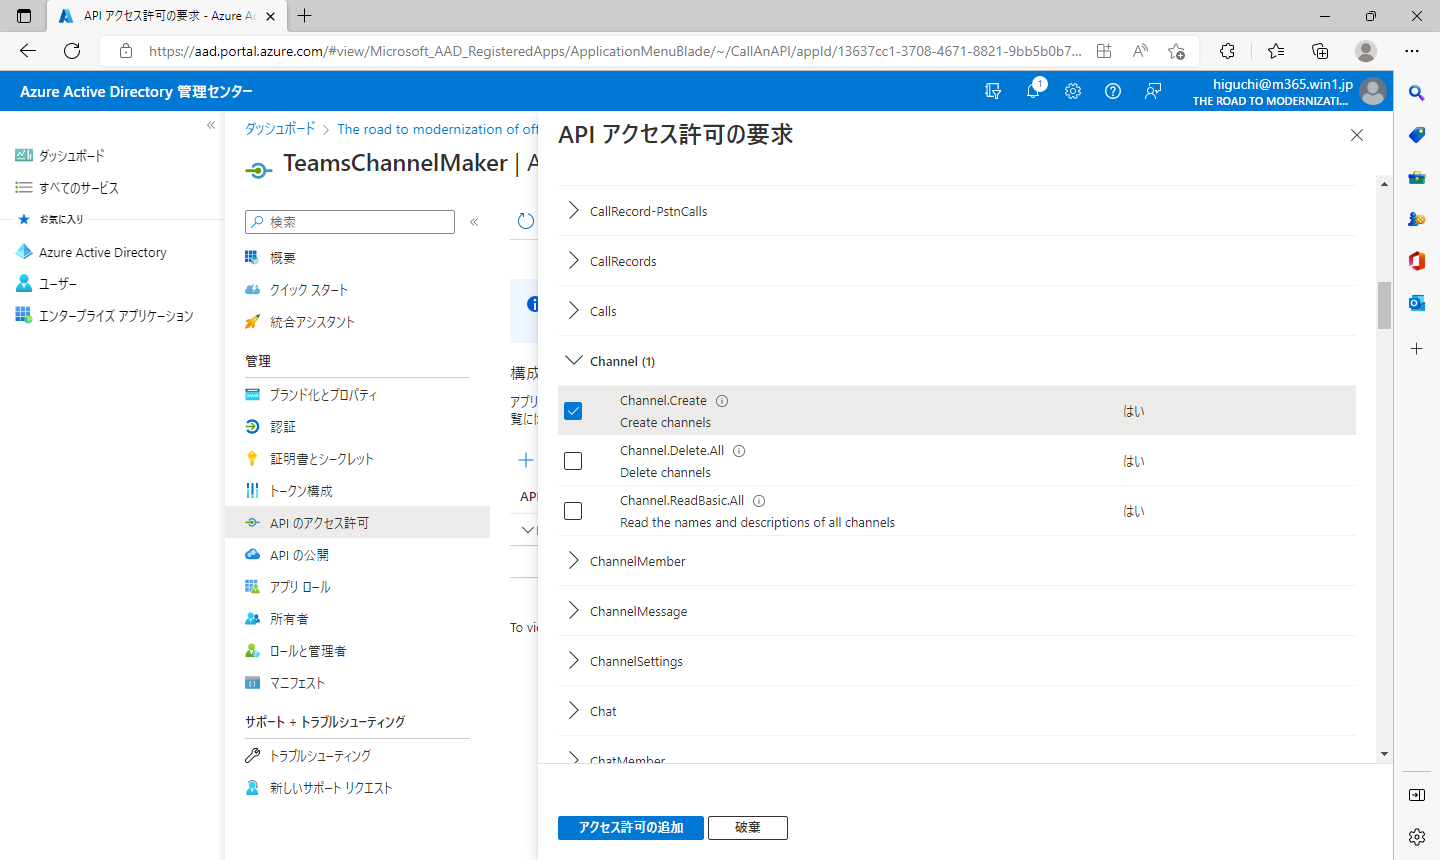1440x860 pixels.
Task: Click the browser address bar
Action: 613,51
